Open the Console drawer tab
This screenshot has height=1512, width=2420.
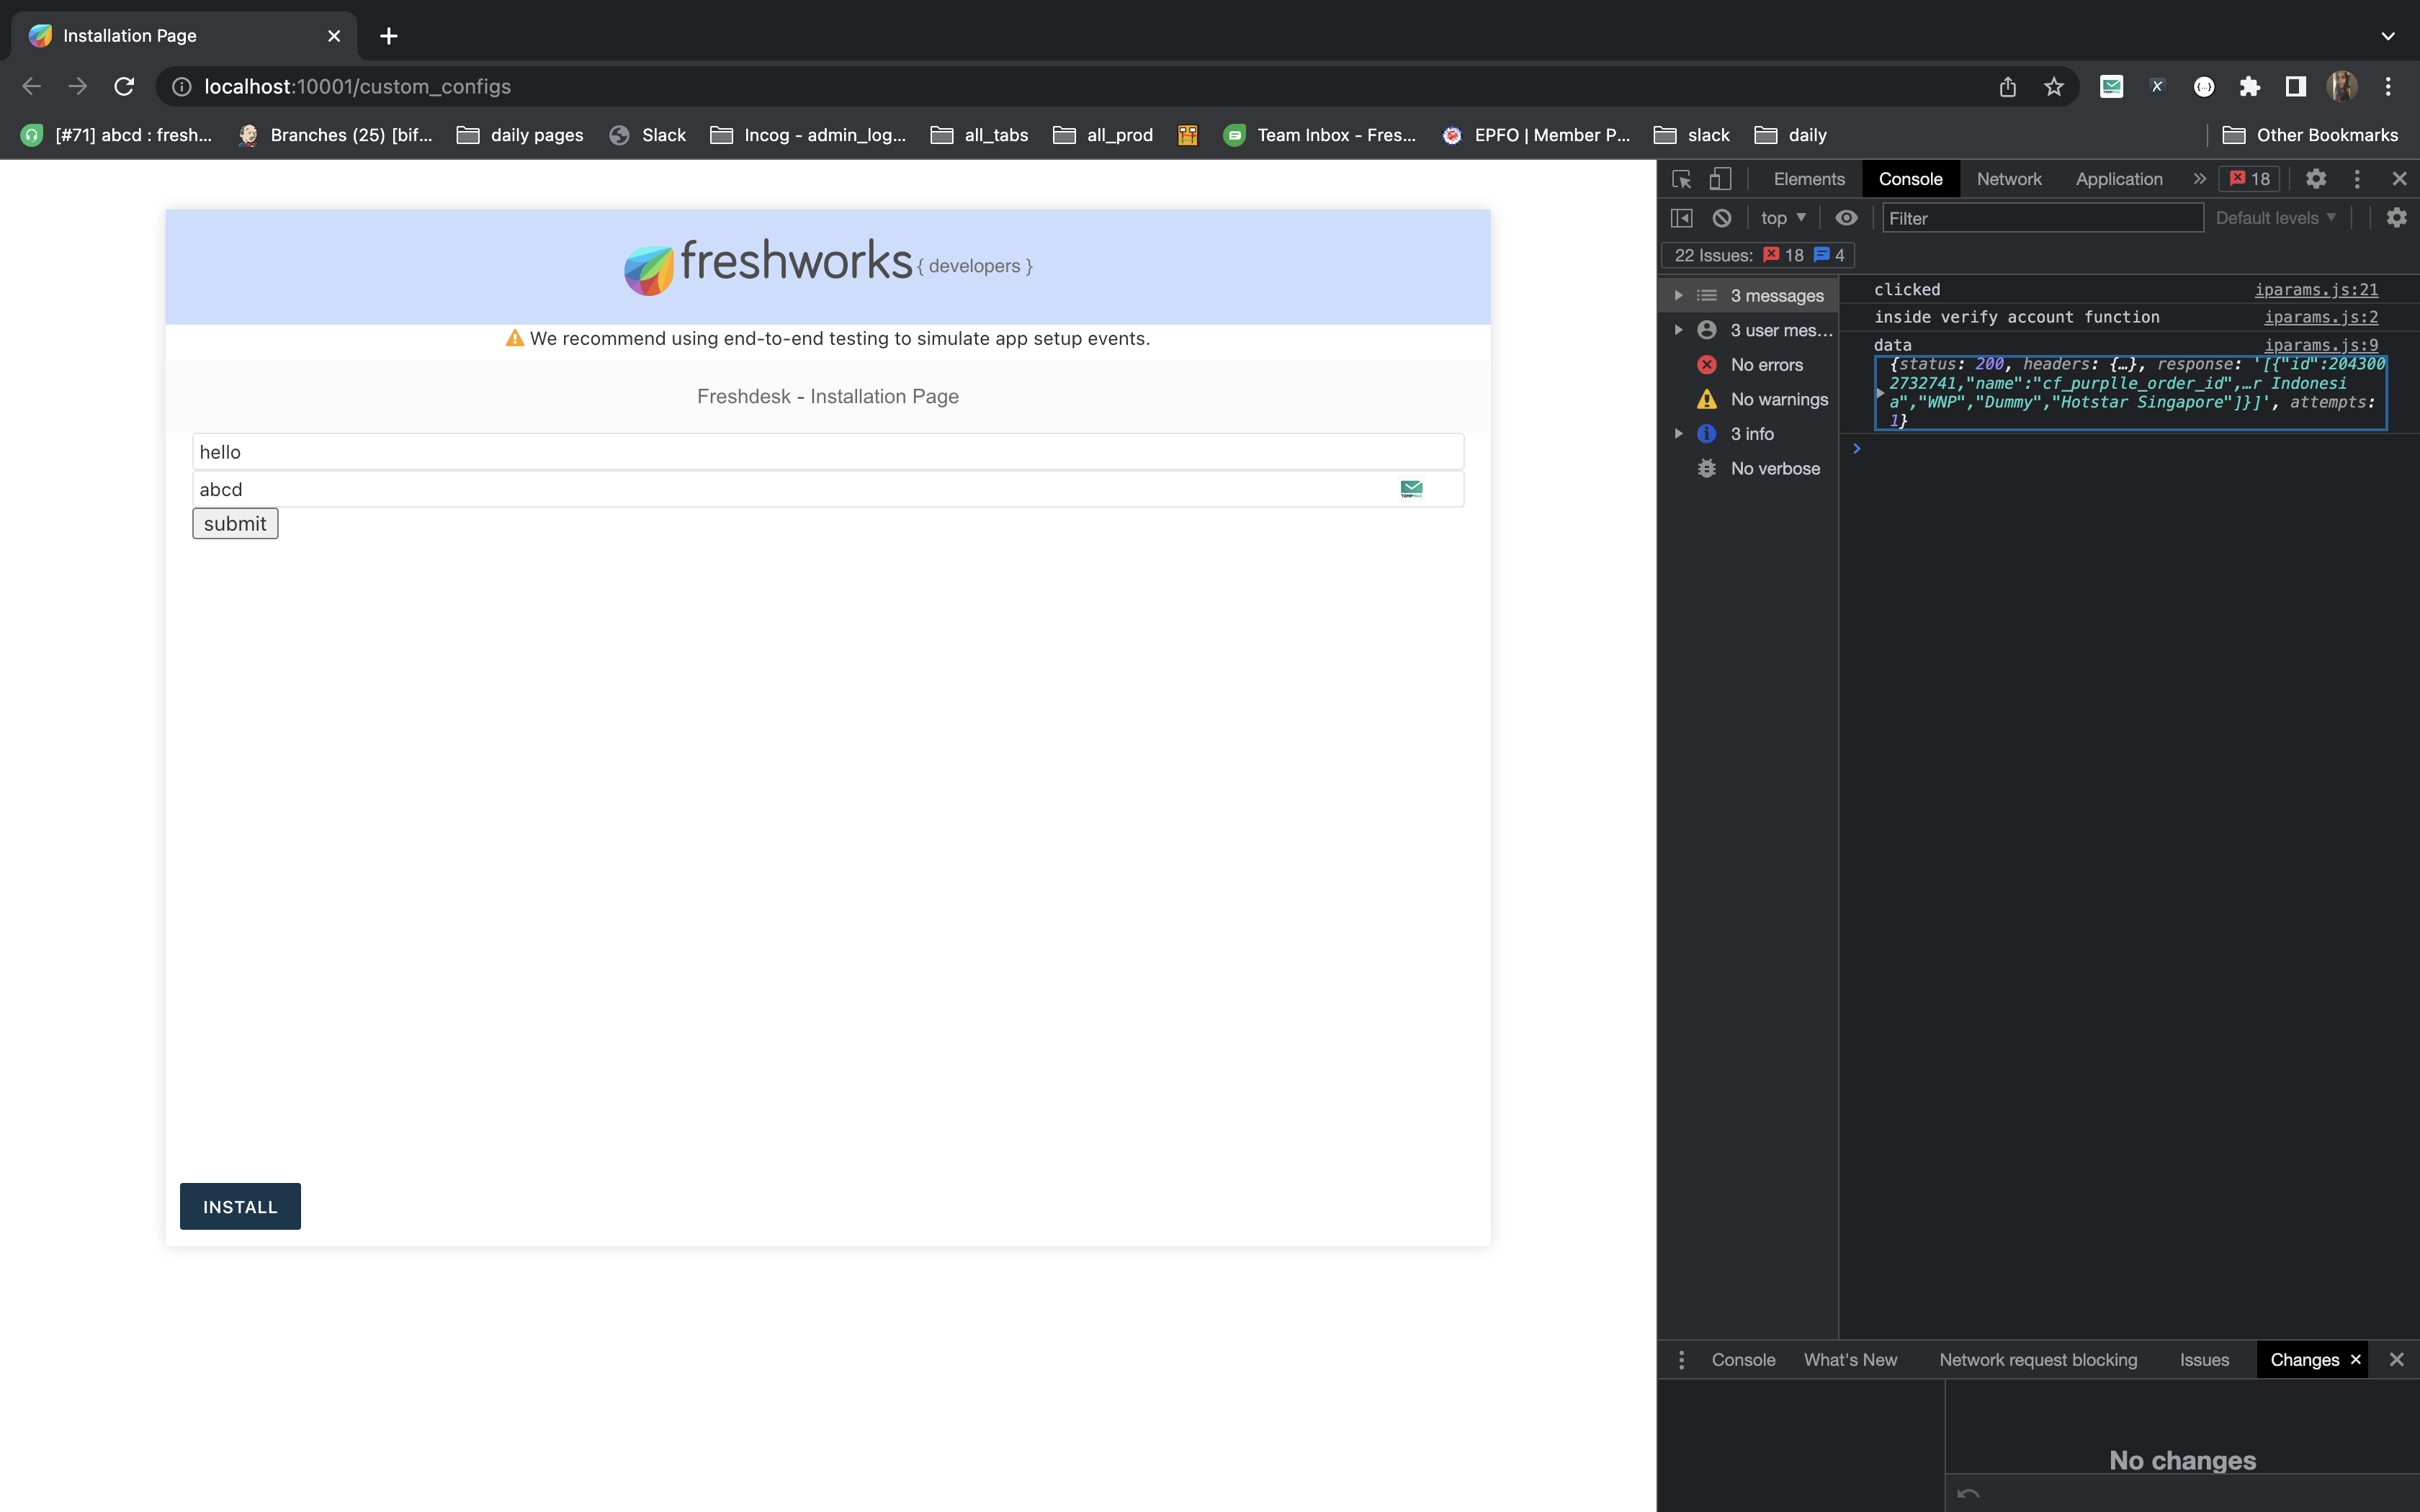1743,1360
